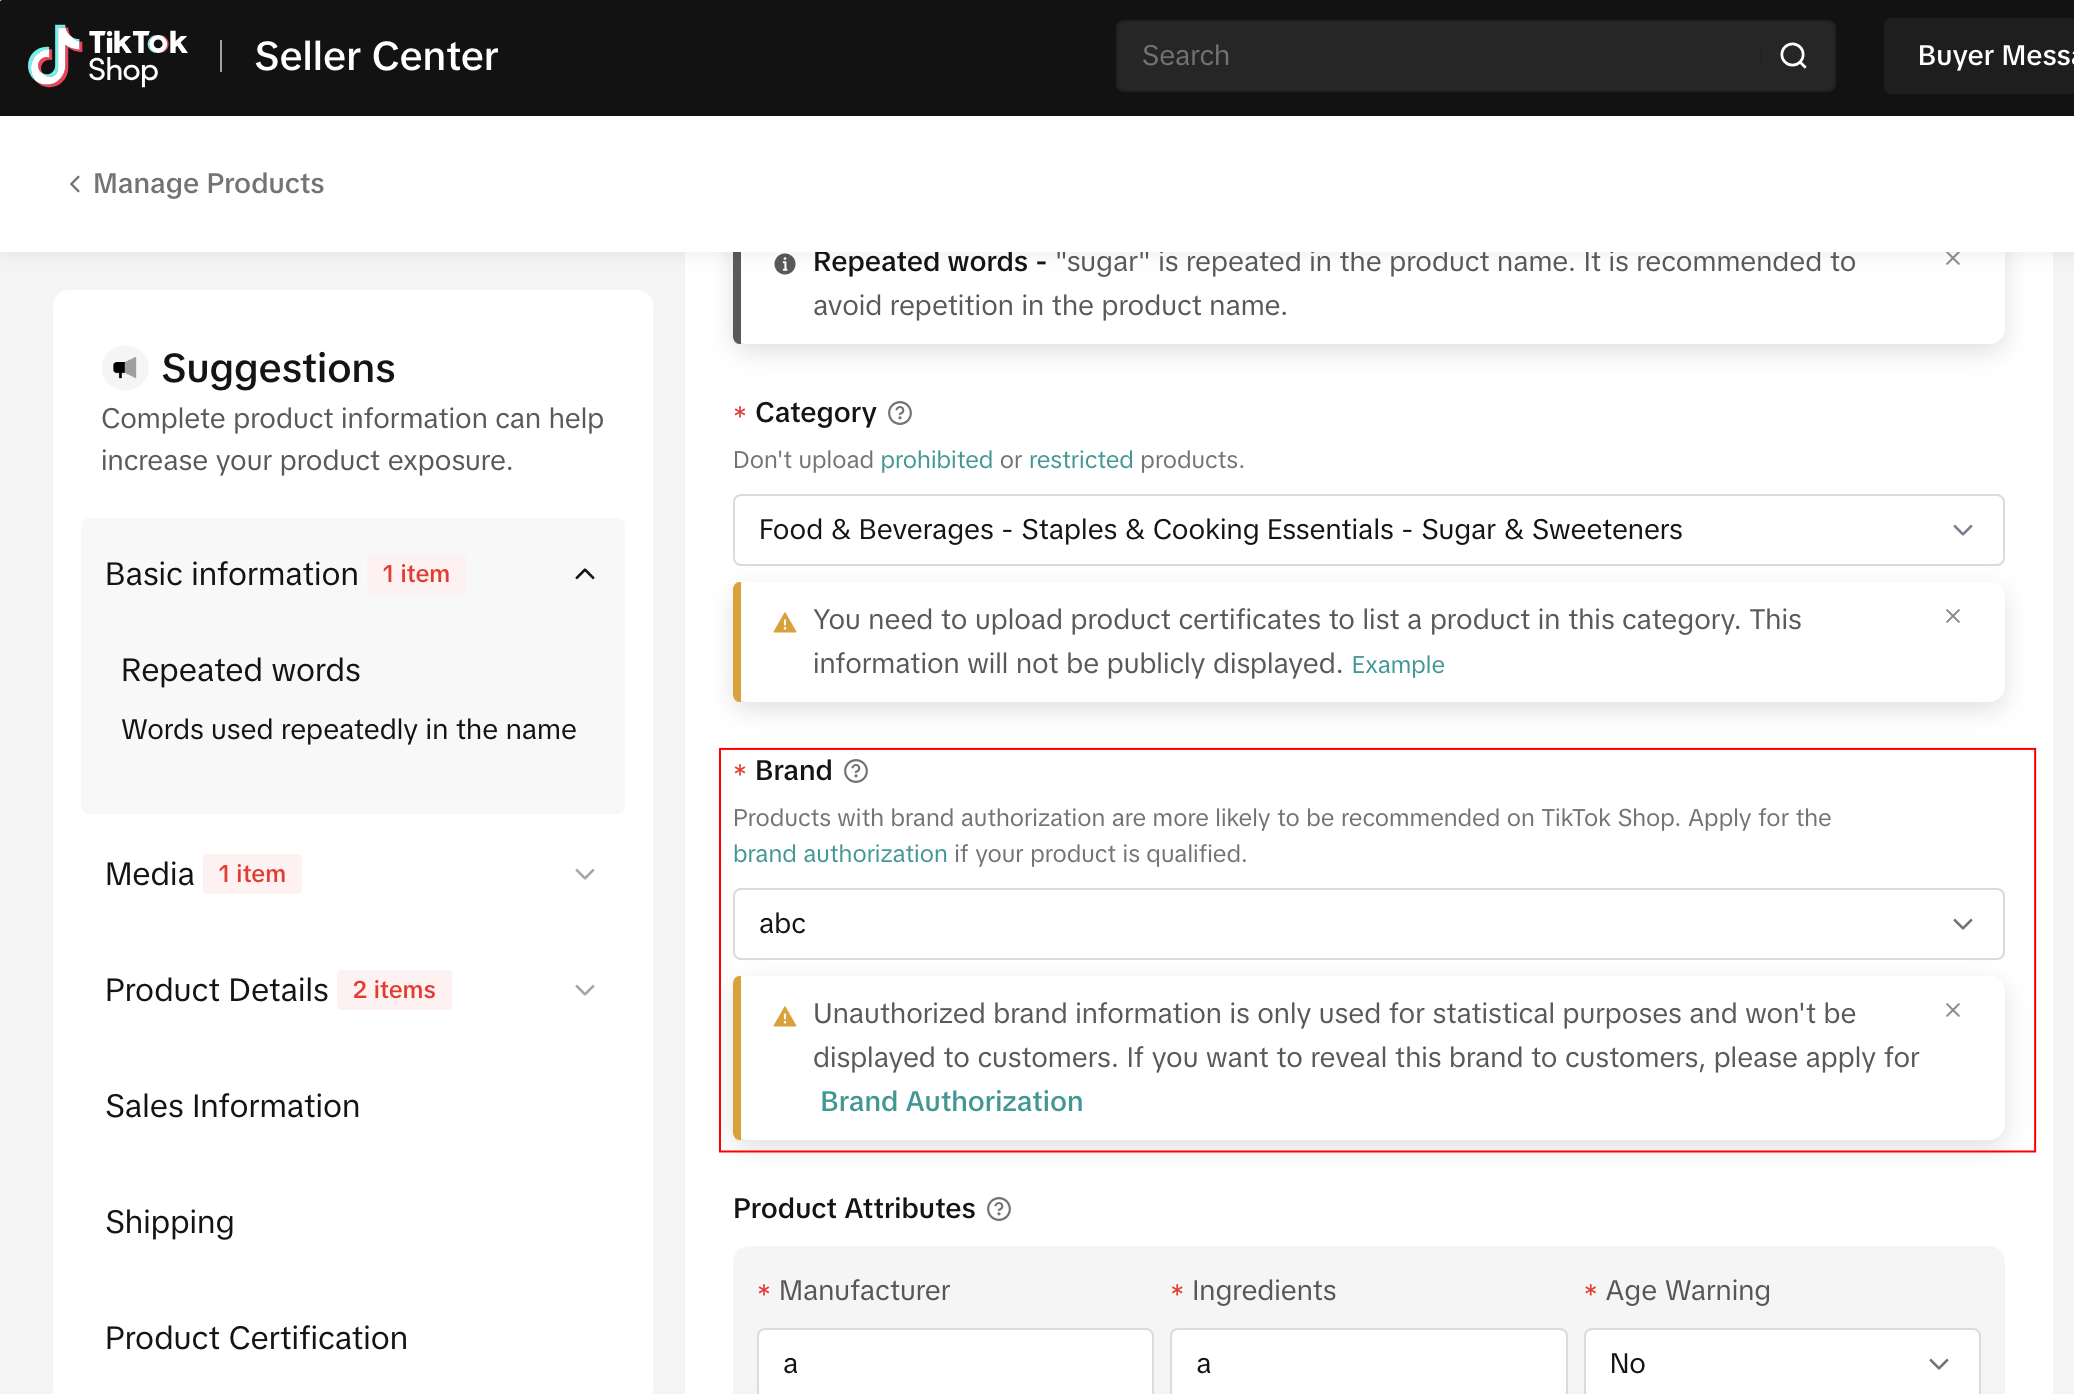Click the Category help question icon

click(900, 413)
